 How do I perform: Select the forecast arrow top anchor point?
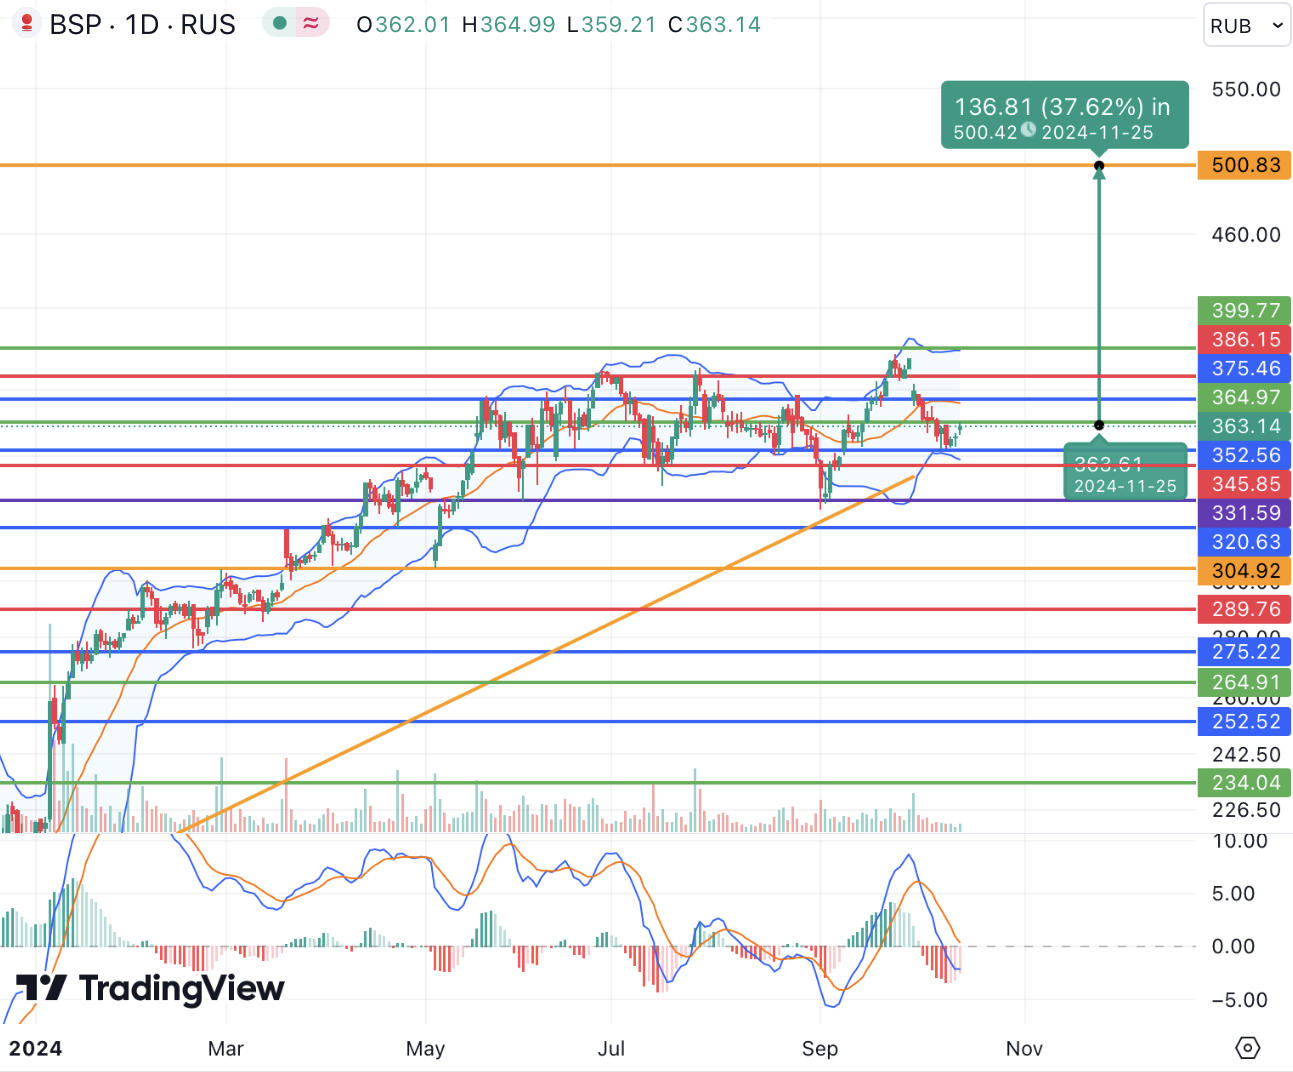coord(1099,165)
